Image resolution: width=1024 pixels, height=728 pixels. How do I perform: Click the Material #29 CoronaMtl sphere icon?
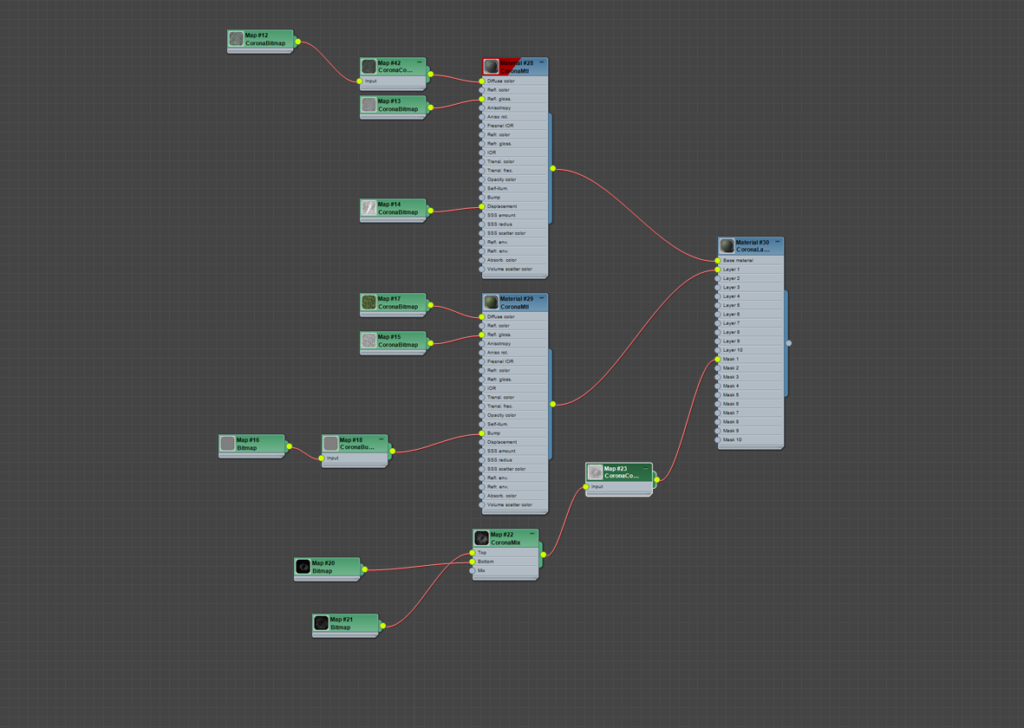pos(489,301)
